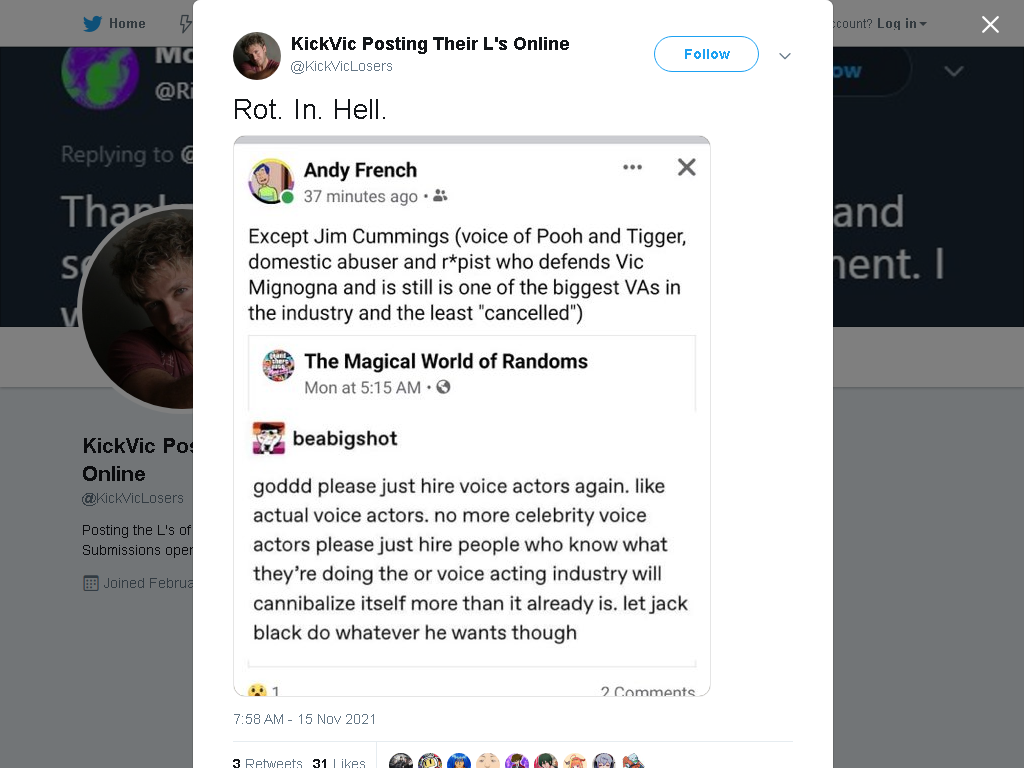Open KickVic profile avatar in tweet header
This screenshot has width=1024, height=768.
(x=257, y=56)
